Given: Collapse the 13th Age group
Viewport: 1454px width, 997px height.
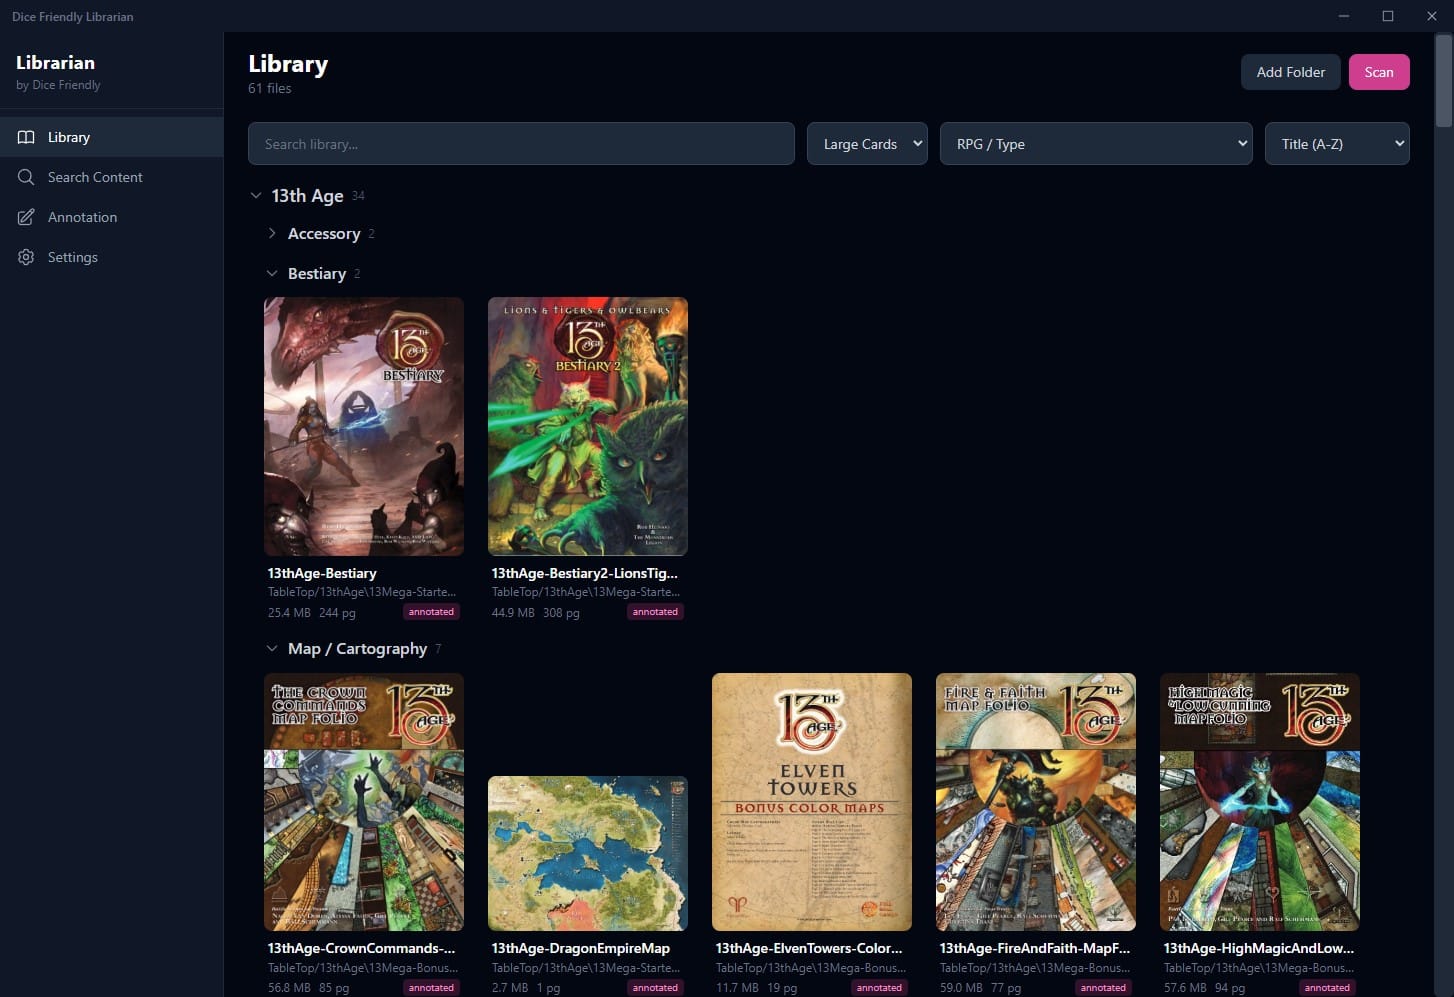Looking at the screenshot, I should [x=256, y=195].
